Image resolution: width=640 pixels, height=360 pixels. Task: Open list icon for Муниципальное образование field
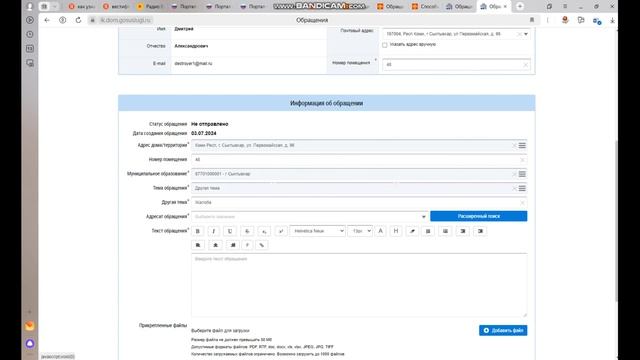point(522,174)
